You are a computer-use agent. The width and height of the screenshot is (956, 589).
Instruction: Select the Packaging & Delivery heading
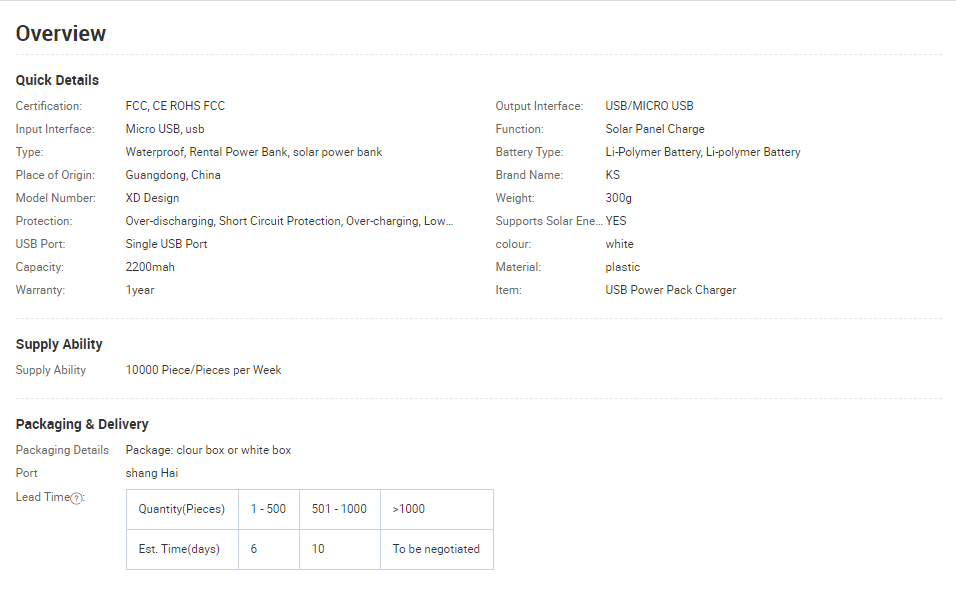click(x=82, y=424)
